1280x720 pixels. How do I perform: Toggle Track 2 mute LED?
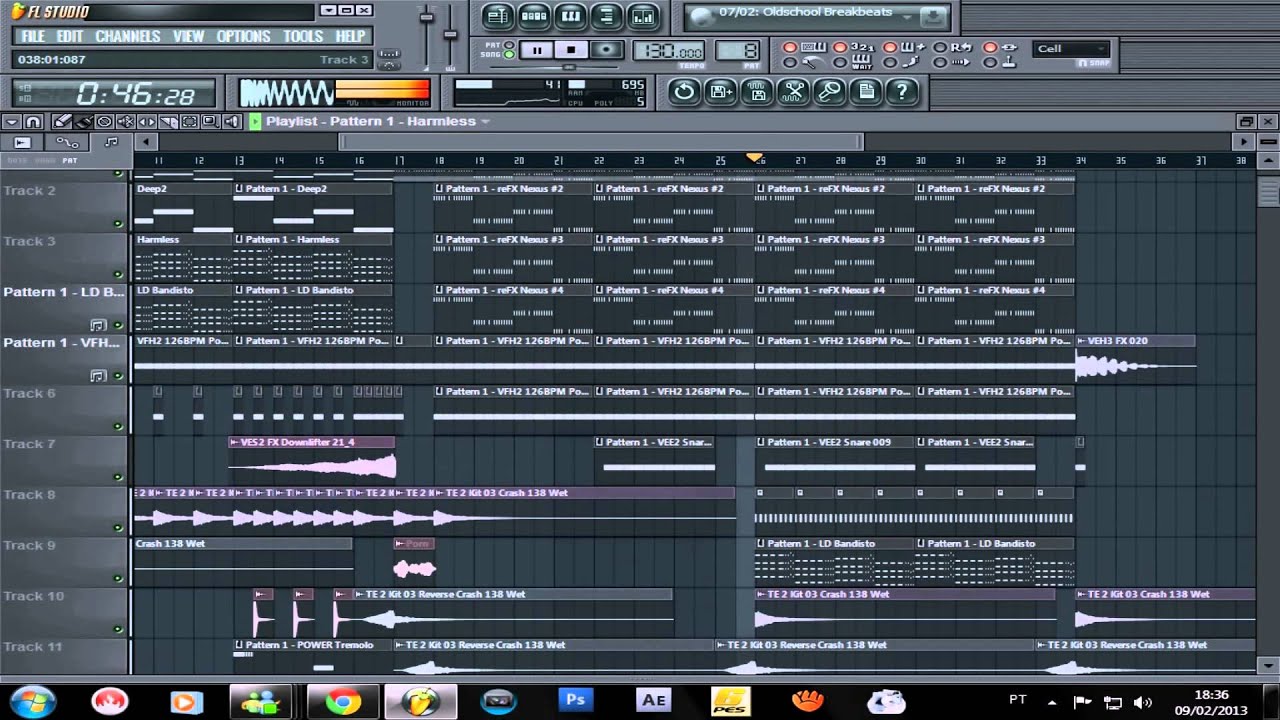coord(118,223)
